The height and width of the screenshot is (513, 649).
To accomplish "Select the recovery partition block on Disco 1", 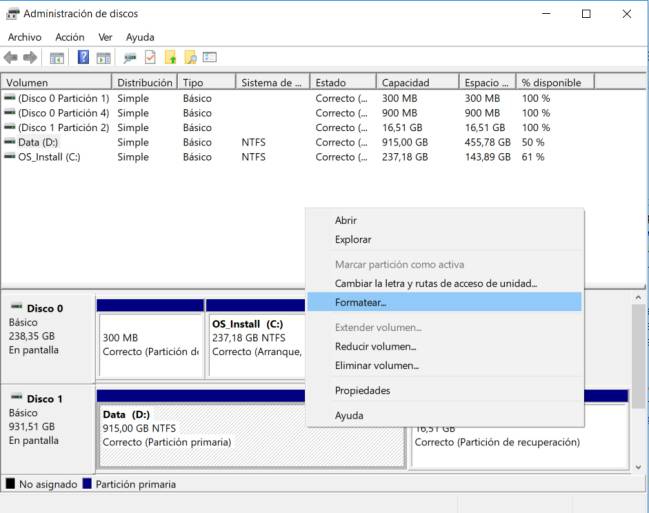I will click(x=520, y=448).
